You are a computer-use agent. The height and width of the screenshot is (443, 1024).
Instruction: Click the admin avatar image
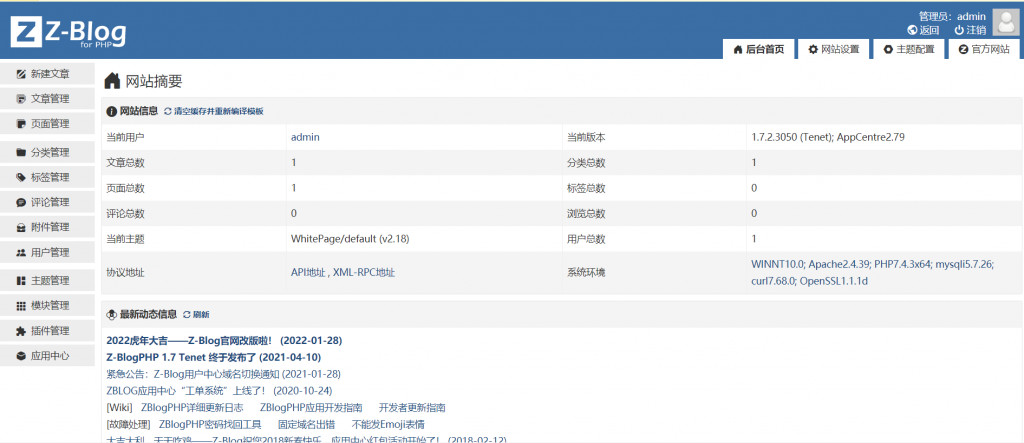[1006, 22]
